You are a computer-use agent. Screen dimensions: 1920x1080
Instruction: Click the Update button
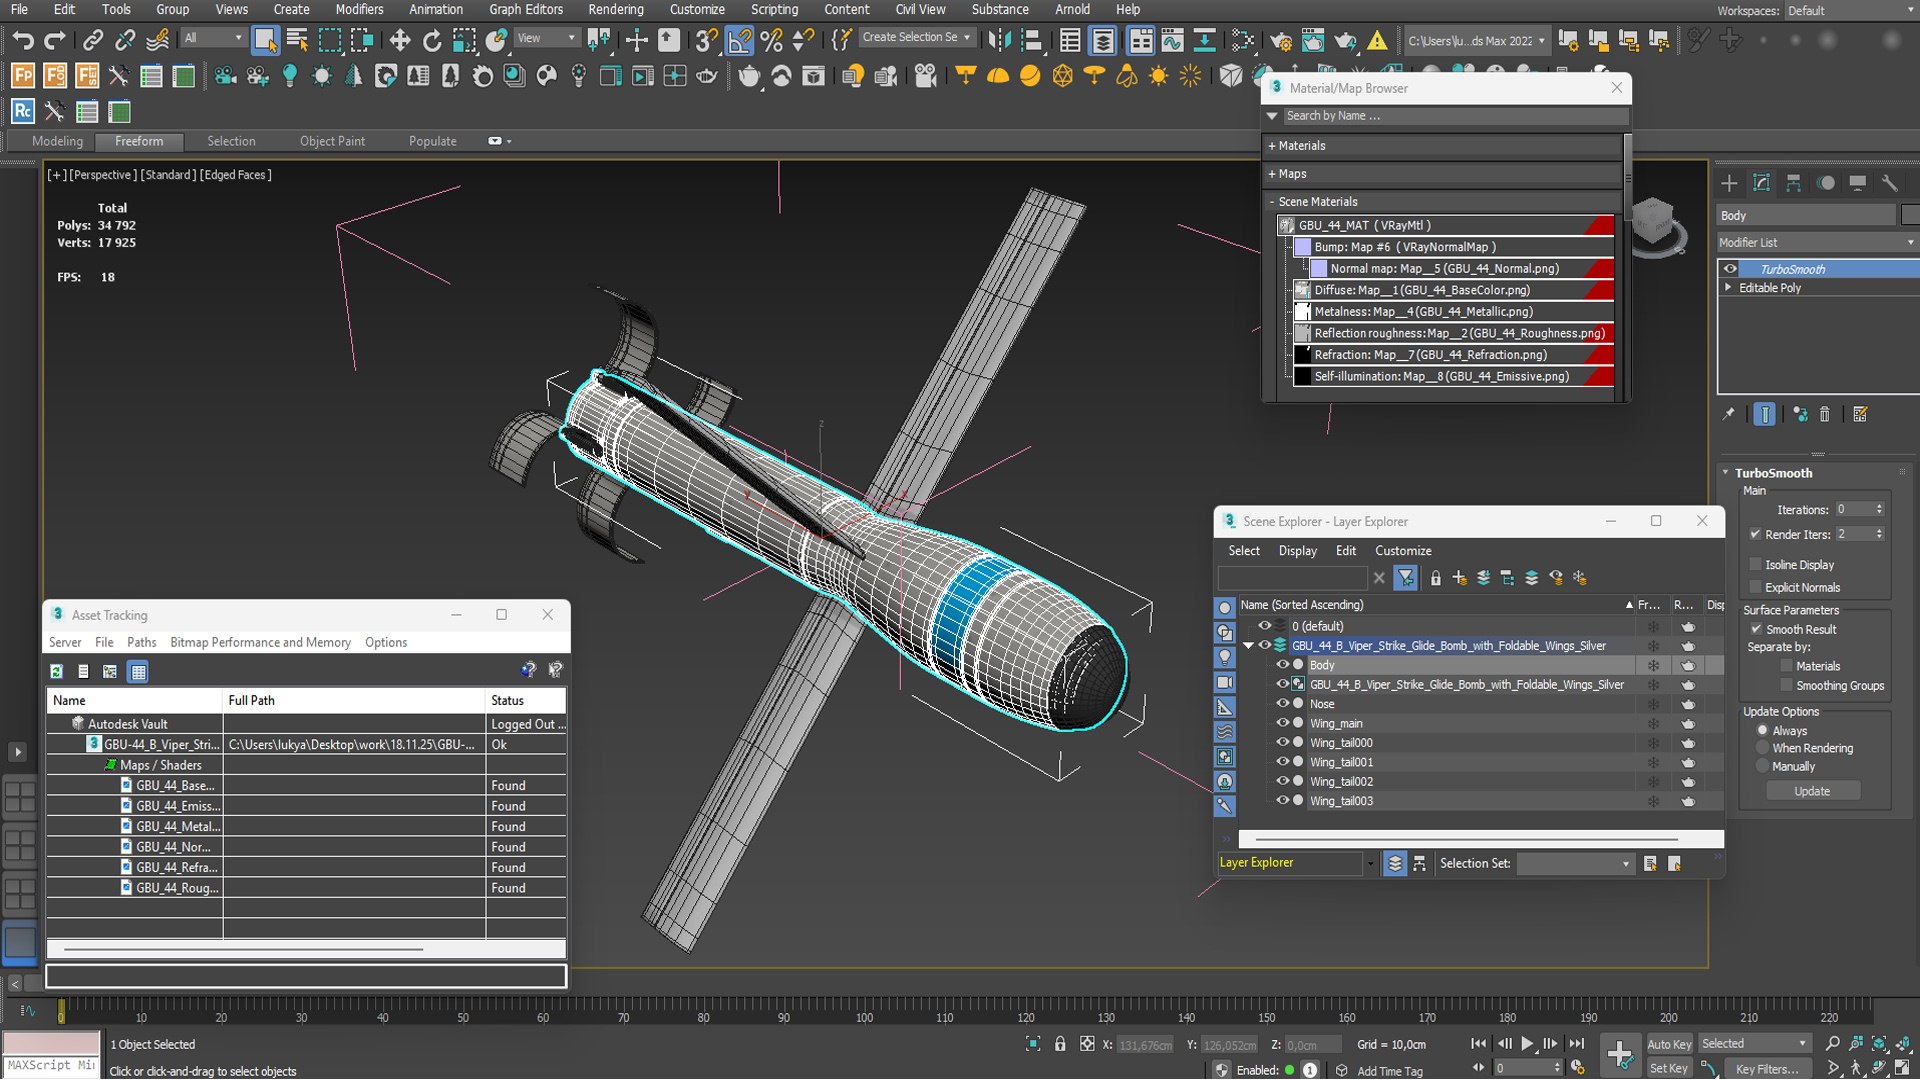pos(1812,791)
